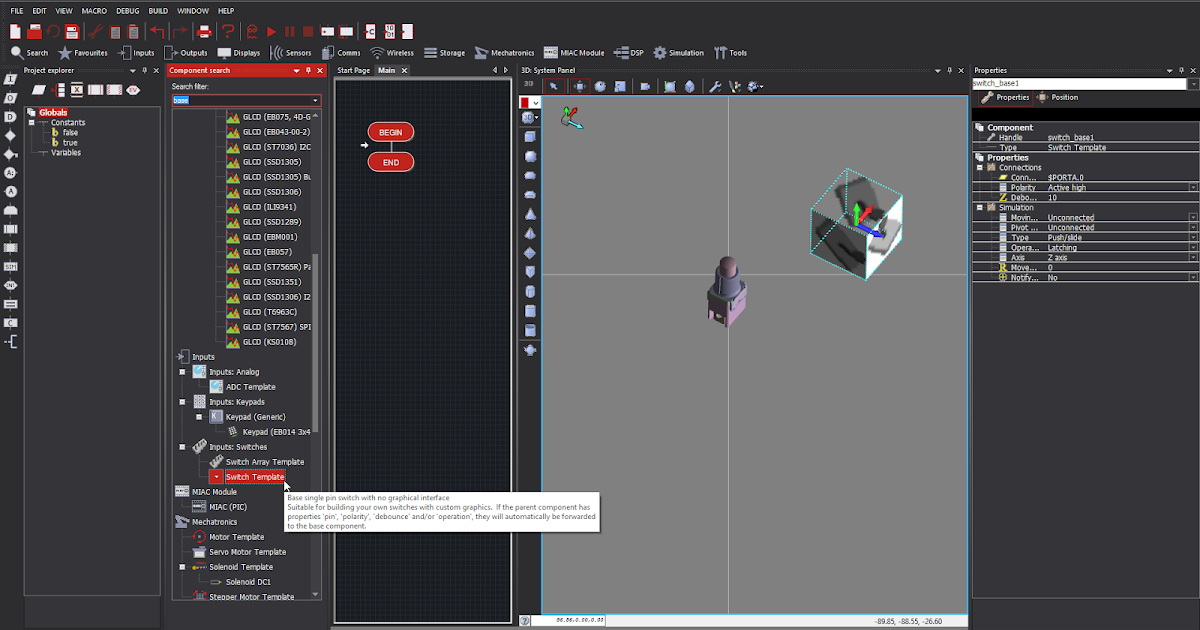Image resolution: width=1200 pixels, height=630 pixels.
Task: Click the camera view icon in System Panel
Action: 645,86
